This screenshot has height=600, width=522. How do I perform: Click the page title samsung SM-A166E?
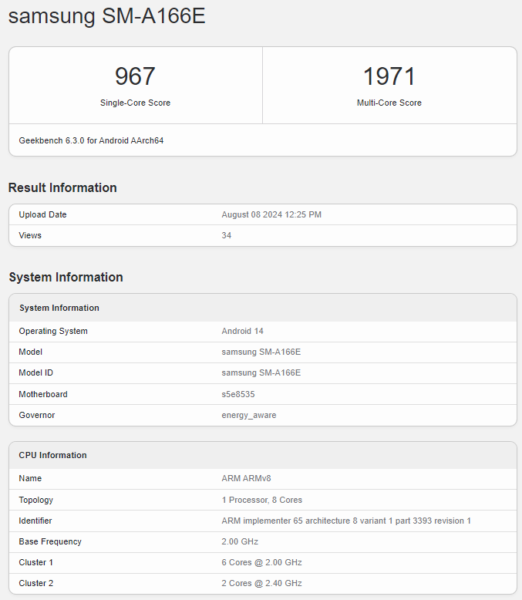pyautogui.click(x=107, y=16)
